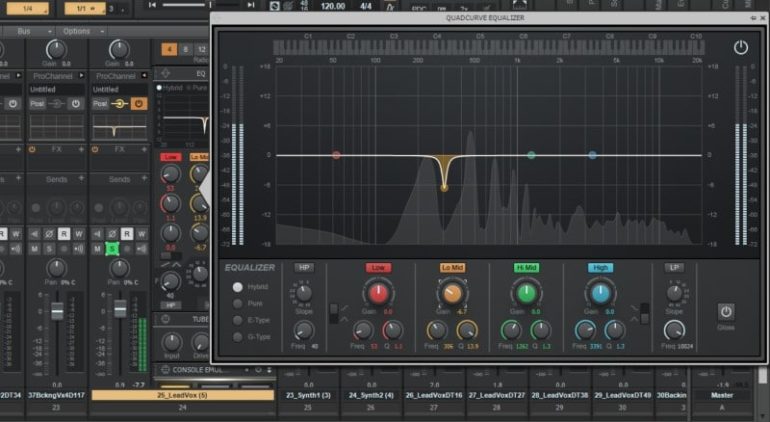Enable the HP high-pass filter button
This screenshot has height=422, width=770.
tap(303, 268)
